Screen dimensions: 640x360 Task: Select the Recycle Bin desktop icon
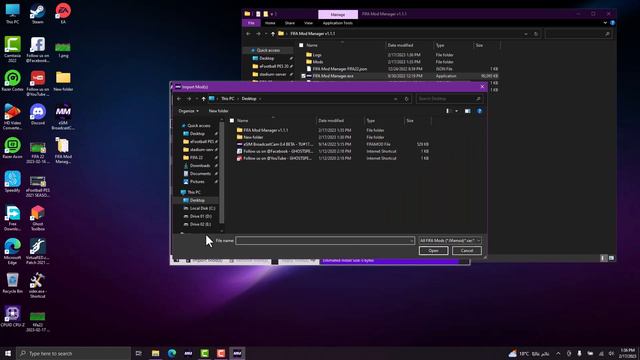pos(12,283)
